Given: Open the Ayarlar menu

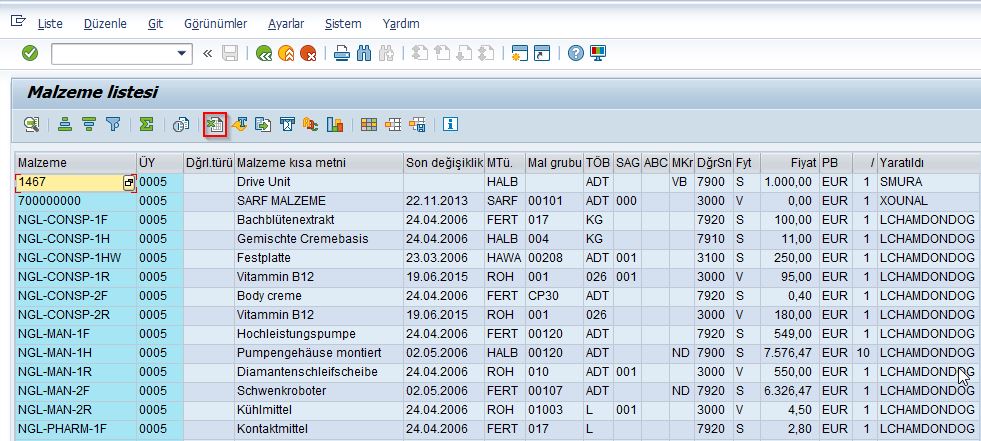Looking at the screenshot, I should click(x=286, y=23).
